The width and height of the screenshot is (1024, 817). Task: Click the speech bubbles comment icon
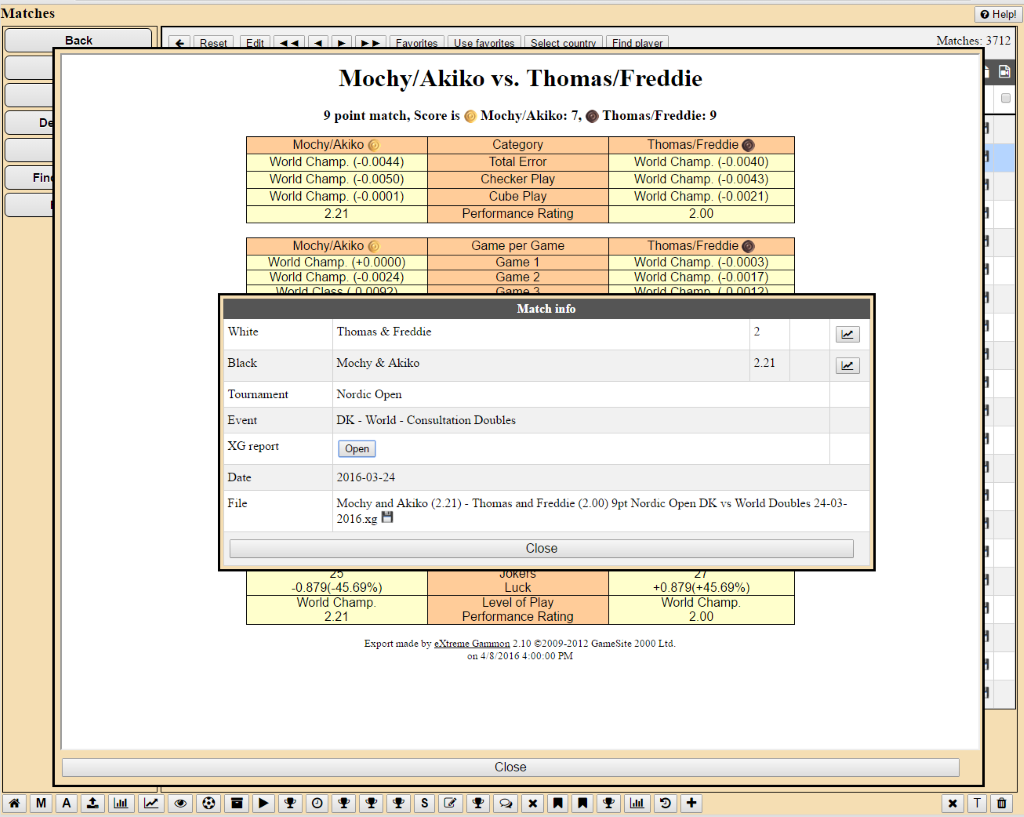click(505, 803)
